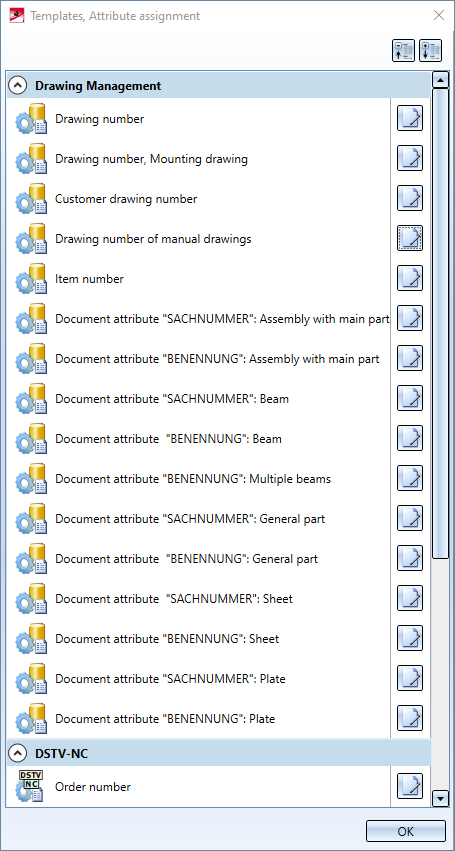Edit Drawing number of manual drawings
The width and height of the screenshot is (455, 851).
click(x=410, y=238)
